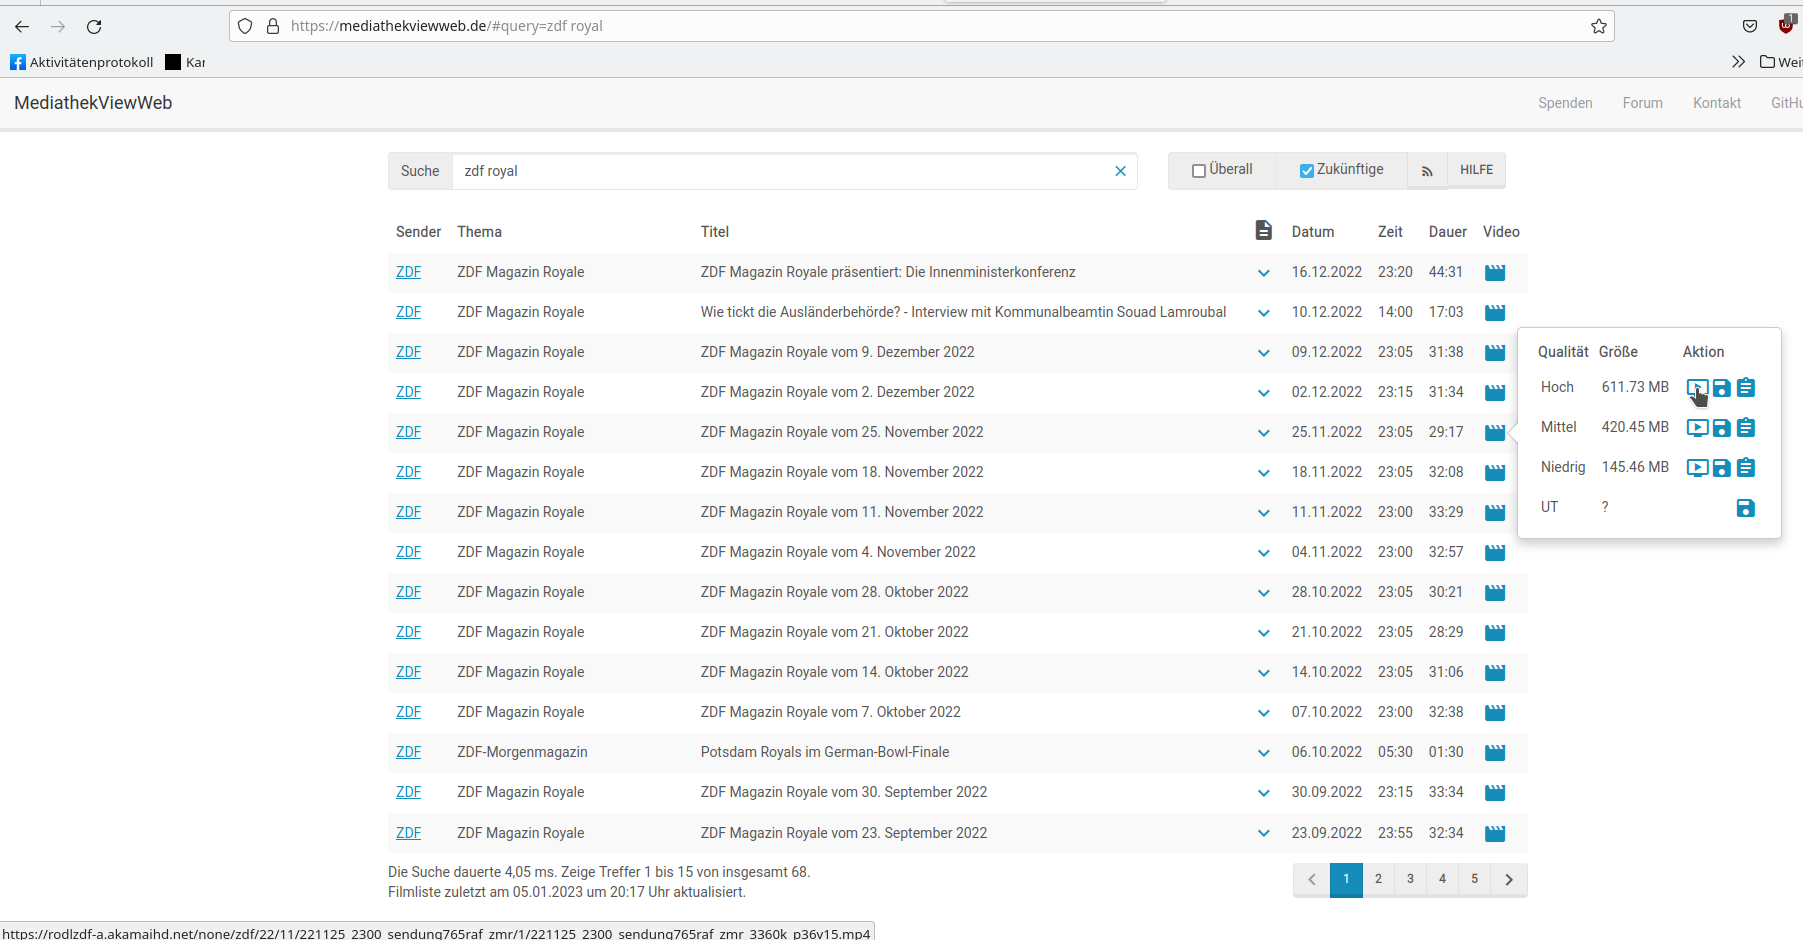Open video options for 2. Dezember 2022 episode
Screen dimensions: 1803x940
1495,393
